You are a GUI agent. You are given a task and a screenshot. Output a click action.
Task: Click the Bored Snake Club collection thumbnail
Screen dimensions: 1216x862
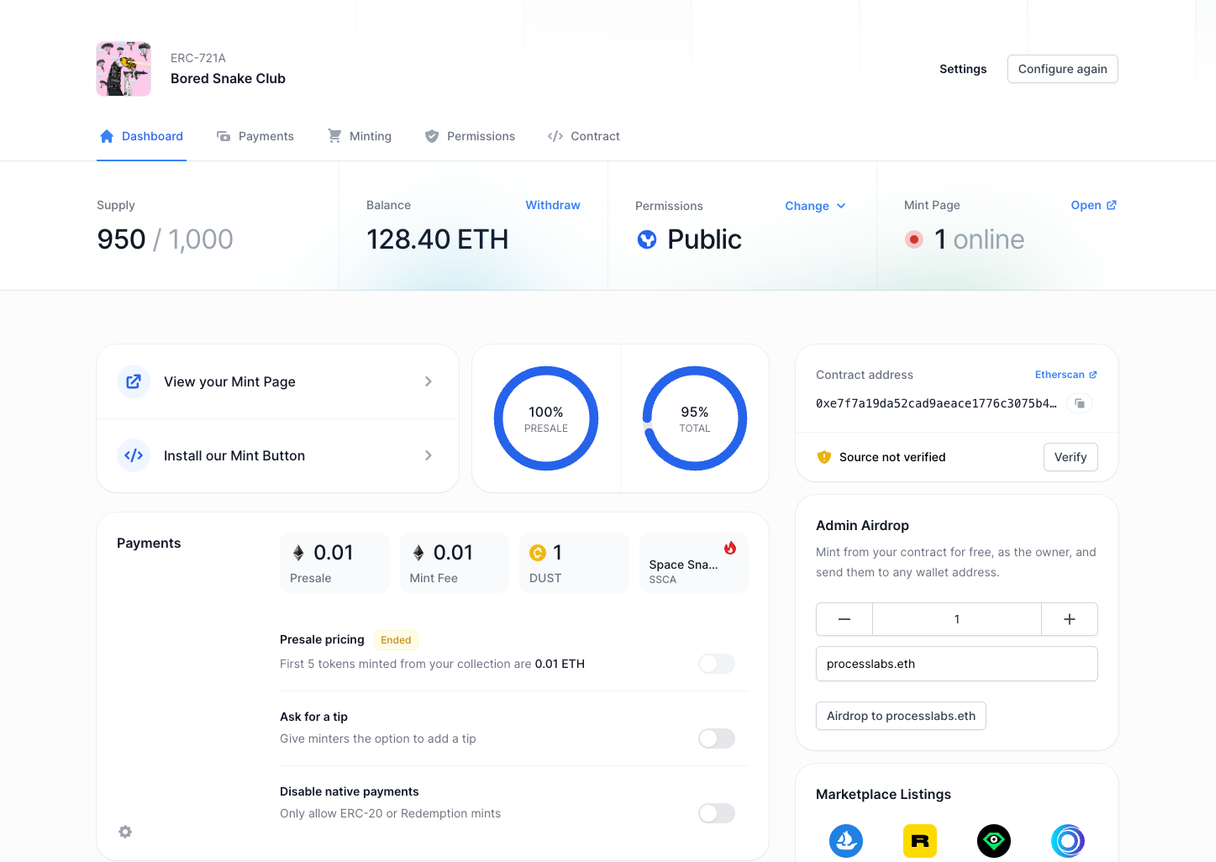point(123,68)
